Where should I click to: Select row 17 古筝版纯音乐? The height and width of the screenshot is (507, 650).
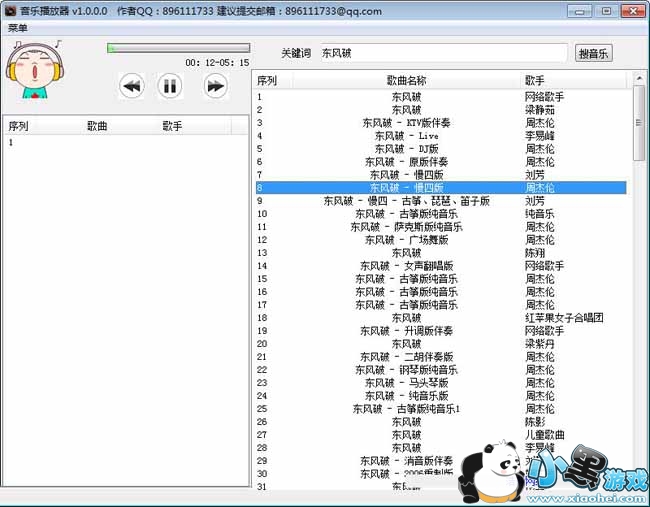[x=441, y=305]
